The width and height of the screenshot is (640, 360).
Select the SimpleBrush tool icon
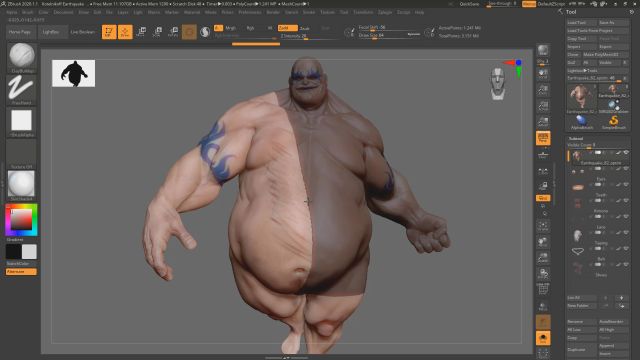(613, 122)
